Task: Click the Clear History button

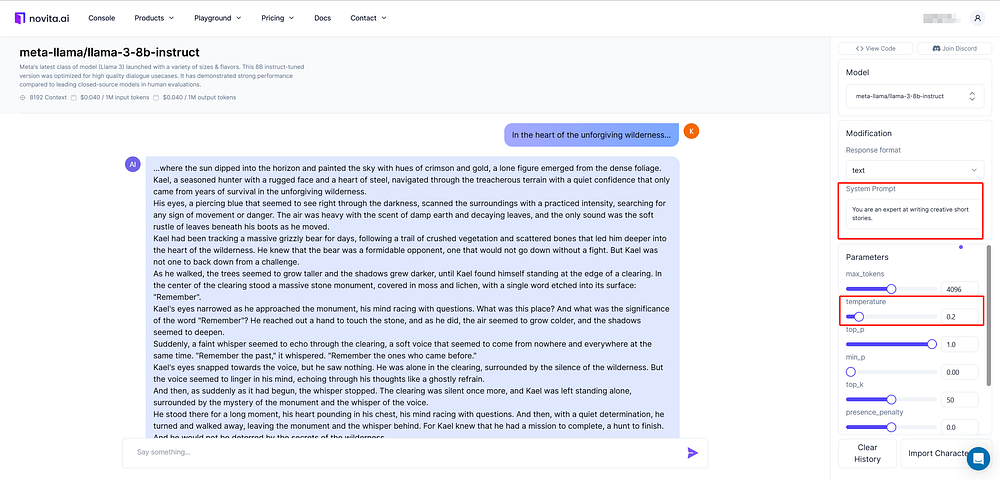Action: (x=867, y=453)
